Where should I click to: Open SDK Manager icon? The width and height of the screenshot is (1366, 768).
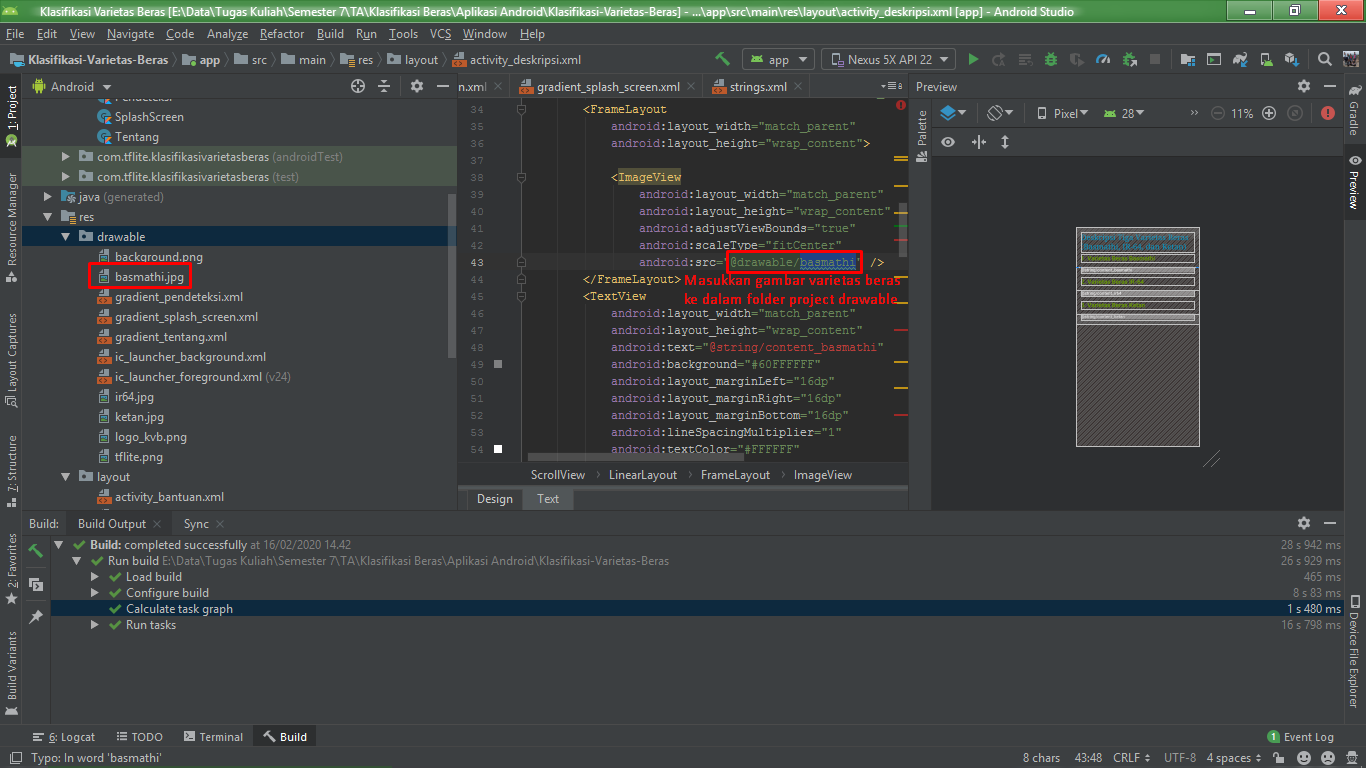coord(1291,59)
